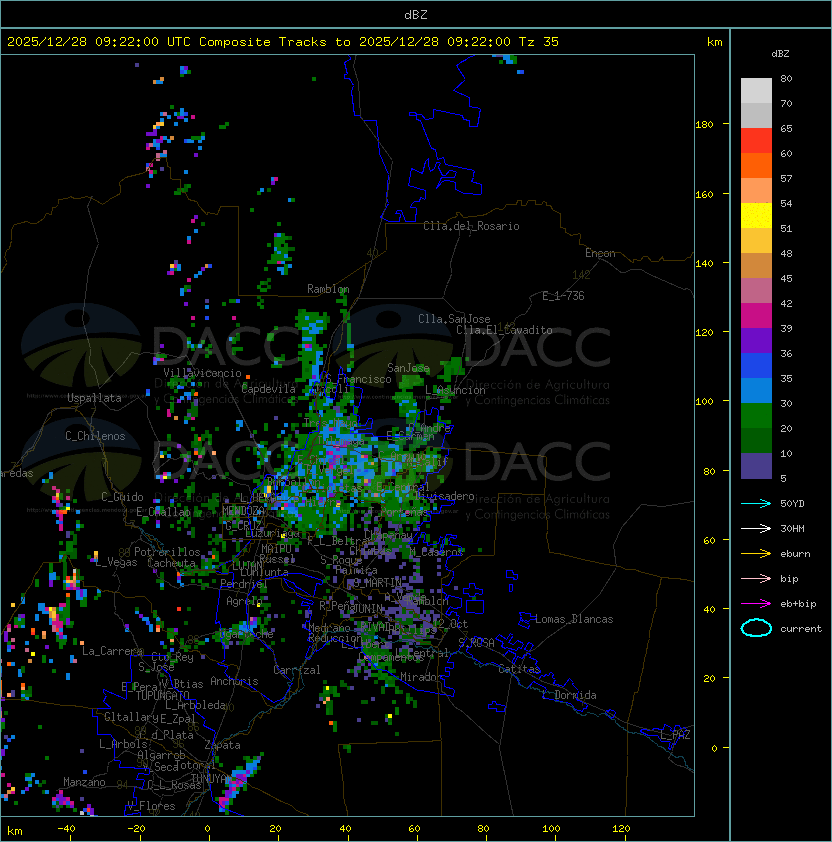Click the 'Clla.El_Cavadito' place label
Image resolution: width=832 pixels, height=842 pixels.
pyautogui.click(x=504, y=330)
